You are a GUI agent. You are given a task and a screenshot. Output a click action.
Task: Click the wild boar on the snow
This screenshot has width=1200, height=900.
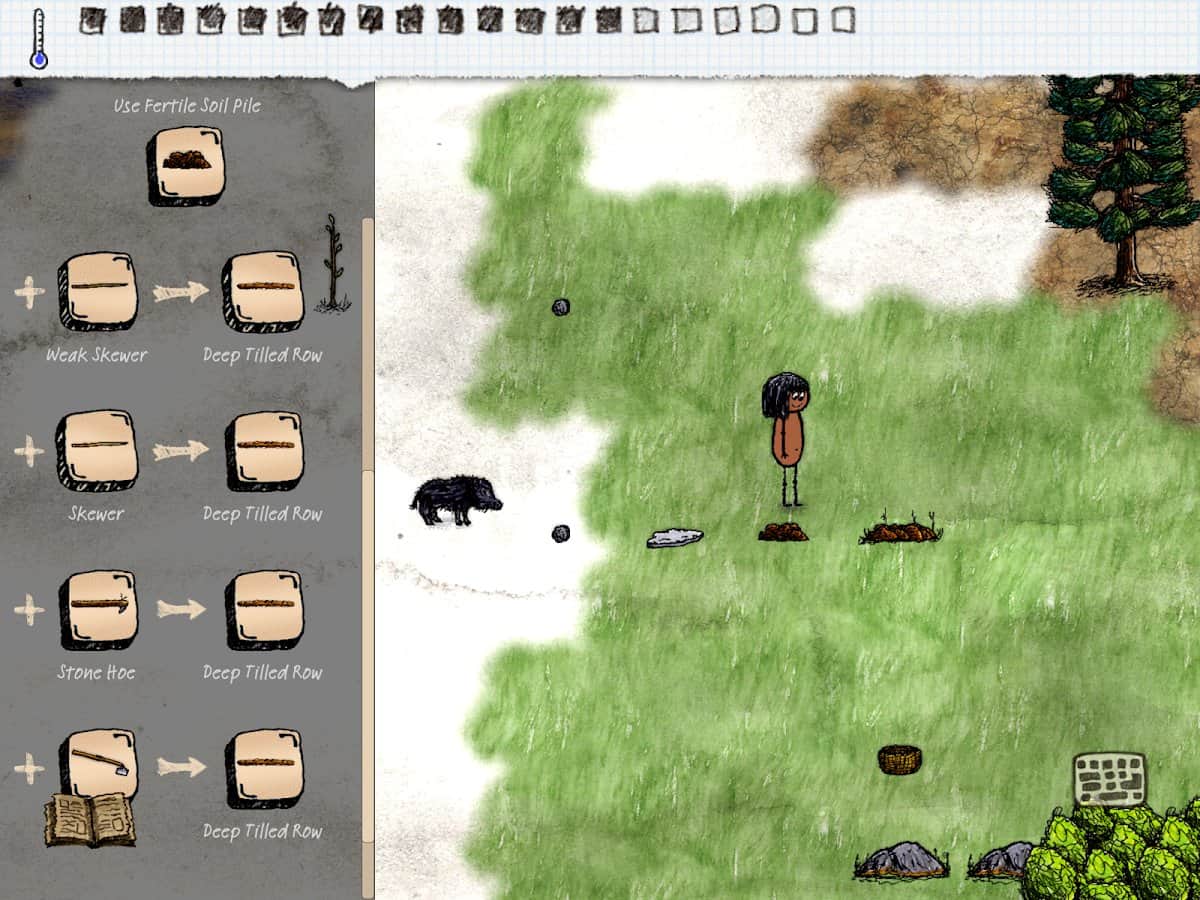tap(456, 500)
